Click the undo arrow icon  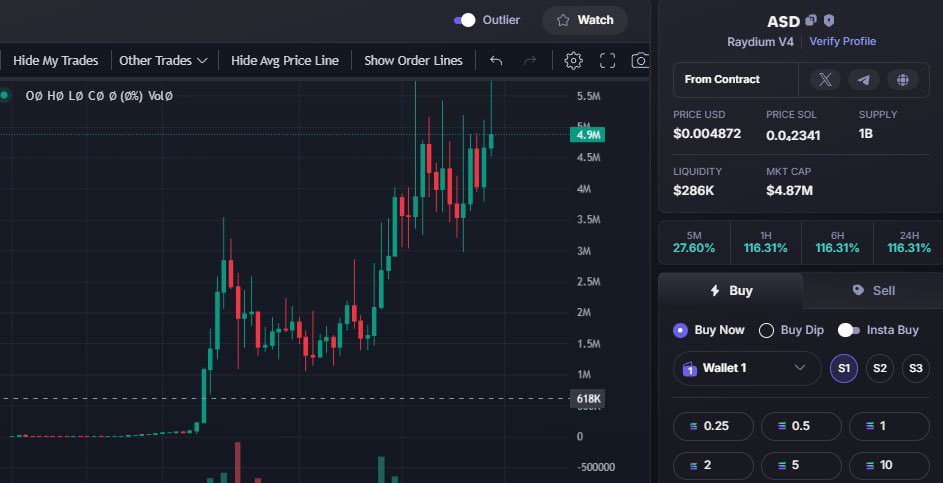tap(496, 61)
